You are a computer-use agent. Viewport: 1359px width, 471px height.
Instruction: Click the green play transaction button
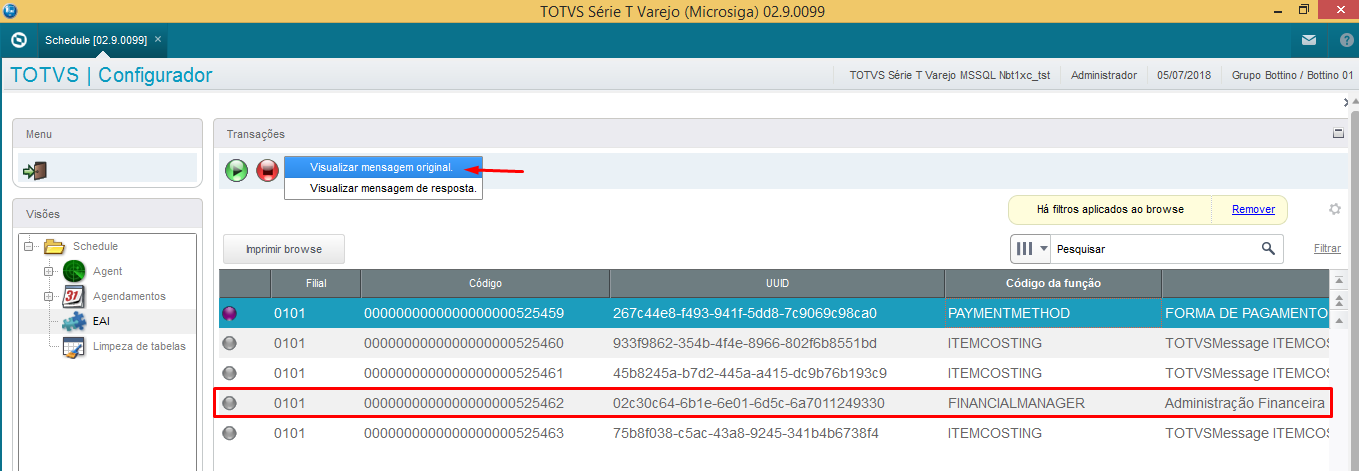[x=236, y=170]
